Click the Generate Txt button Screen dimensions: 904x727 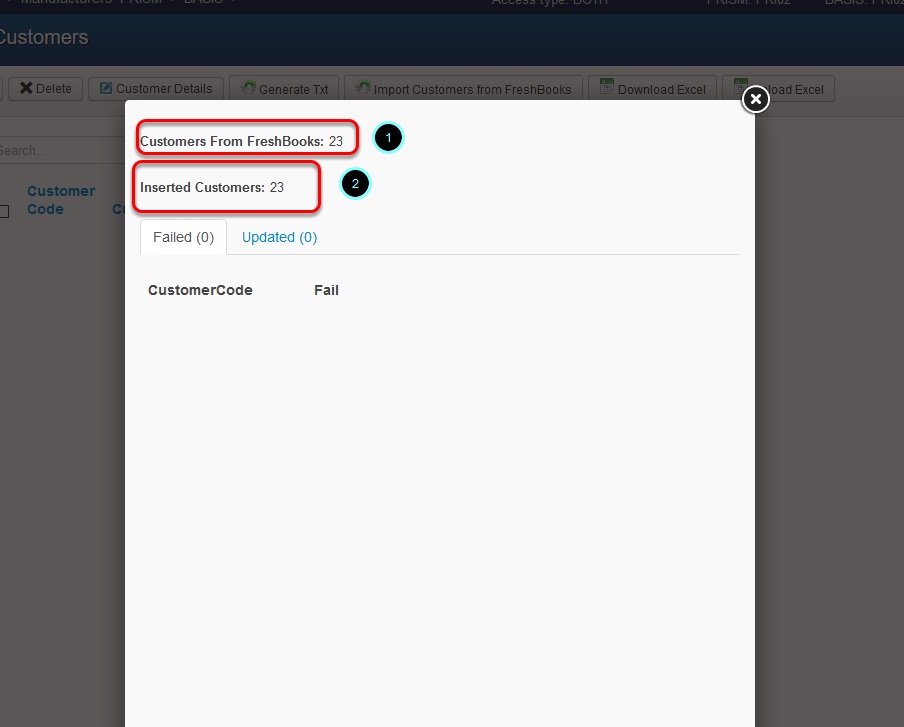(x=284, y=89)
